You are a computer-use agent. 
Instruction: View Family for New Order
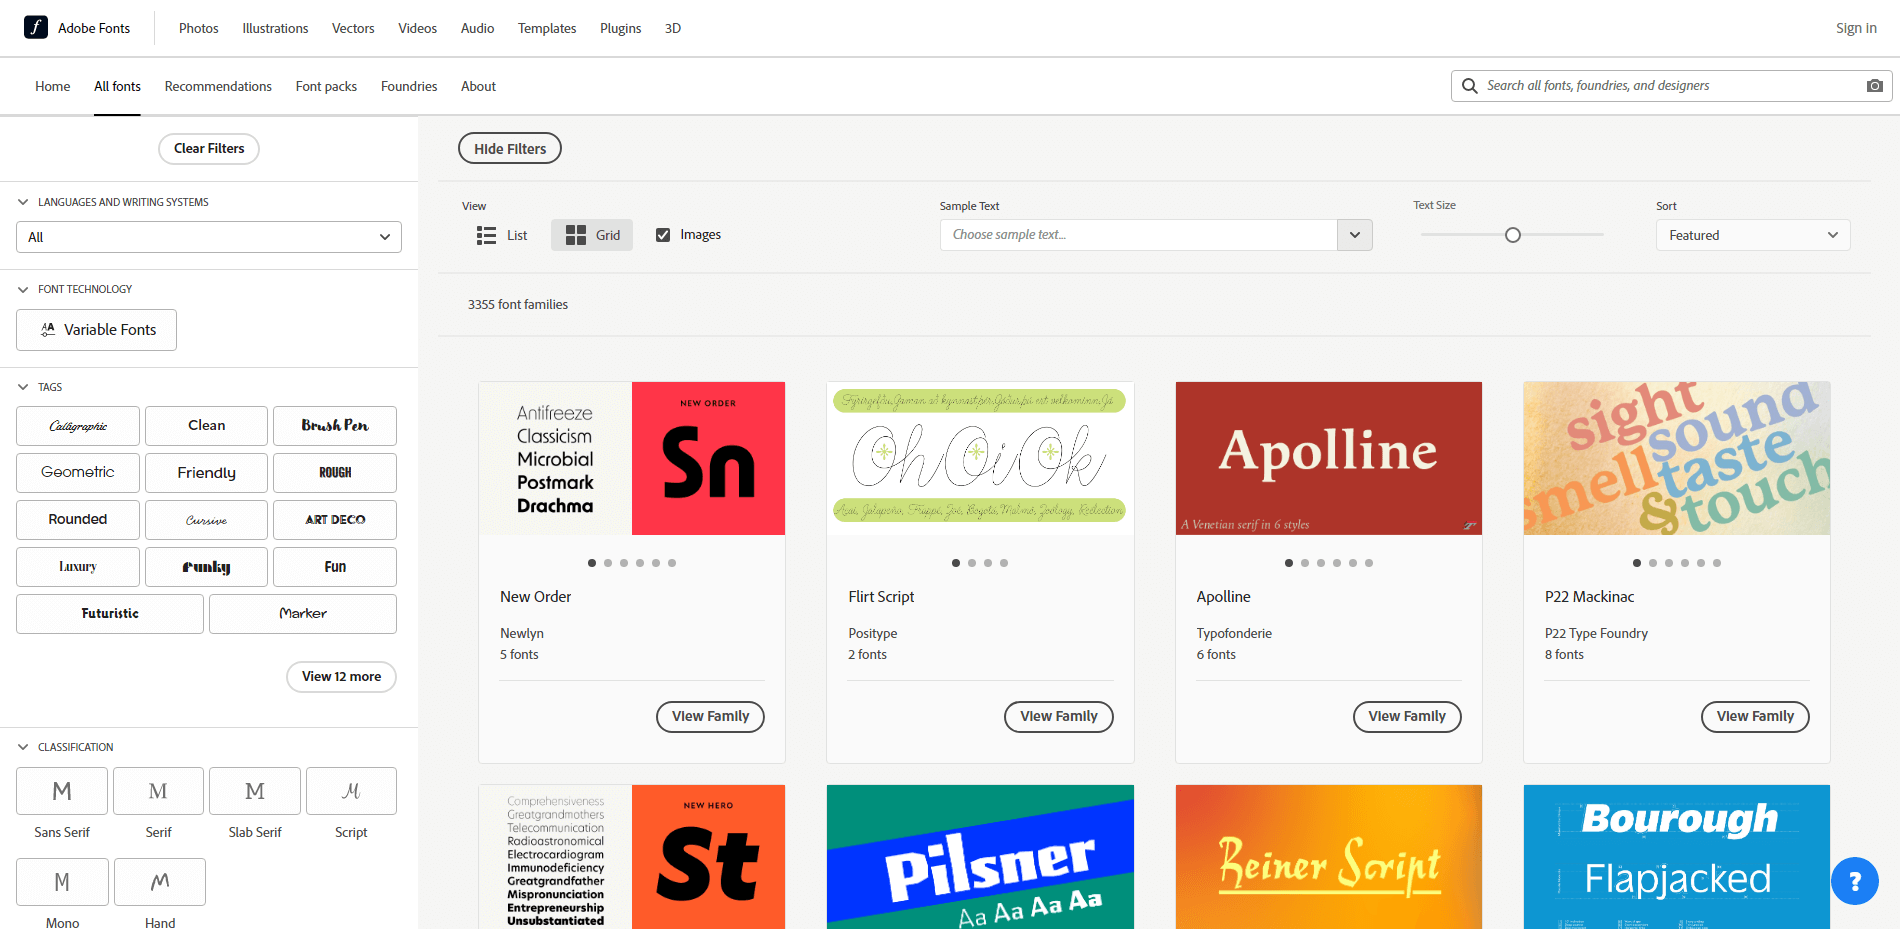(x=710, y=717)
